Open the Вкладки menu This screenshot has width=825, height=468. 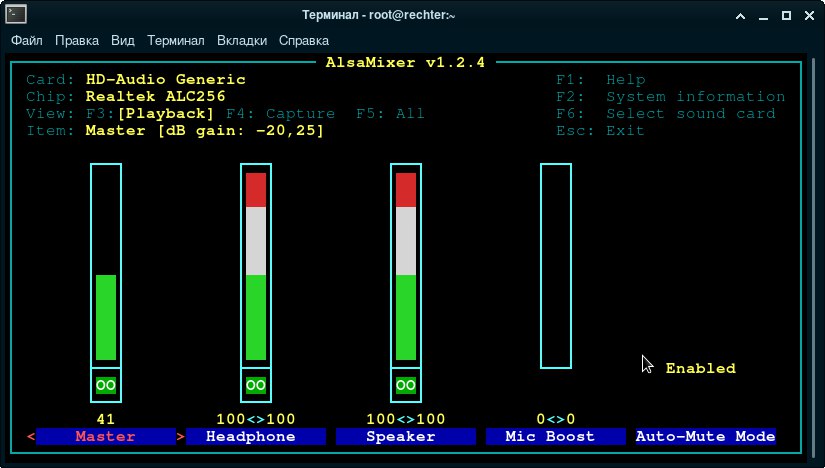click(x=242, y=41)
